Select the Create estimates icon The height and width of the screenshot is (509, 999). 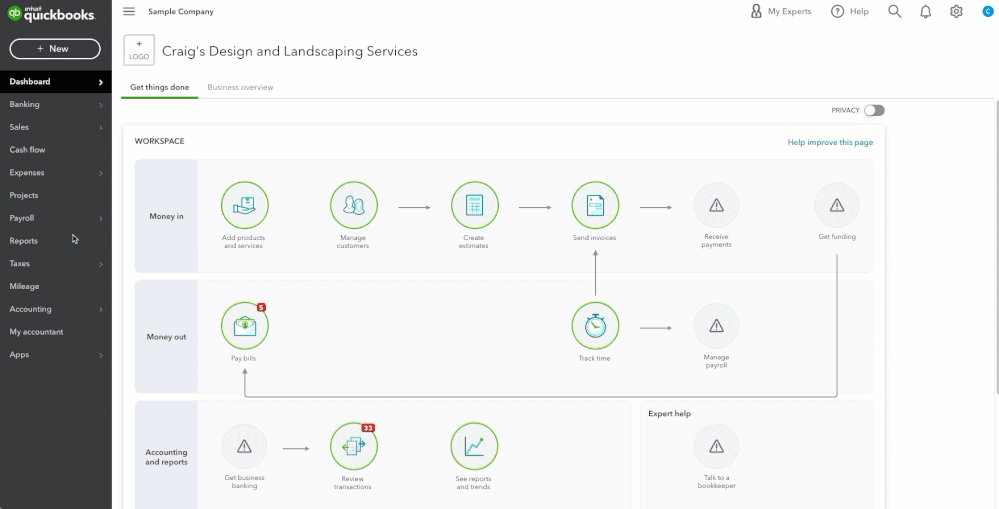474,205
